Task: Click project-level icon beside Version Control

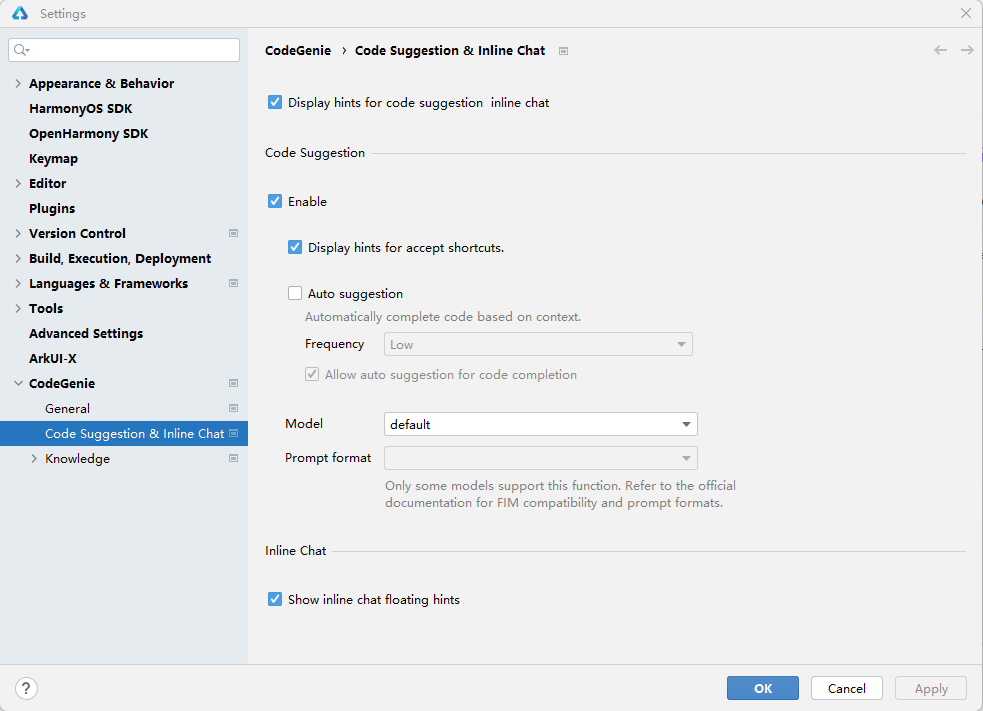Action: click(x=233, y=234)
